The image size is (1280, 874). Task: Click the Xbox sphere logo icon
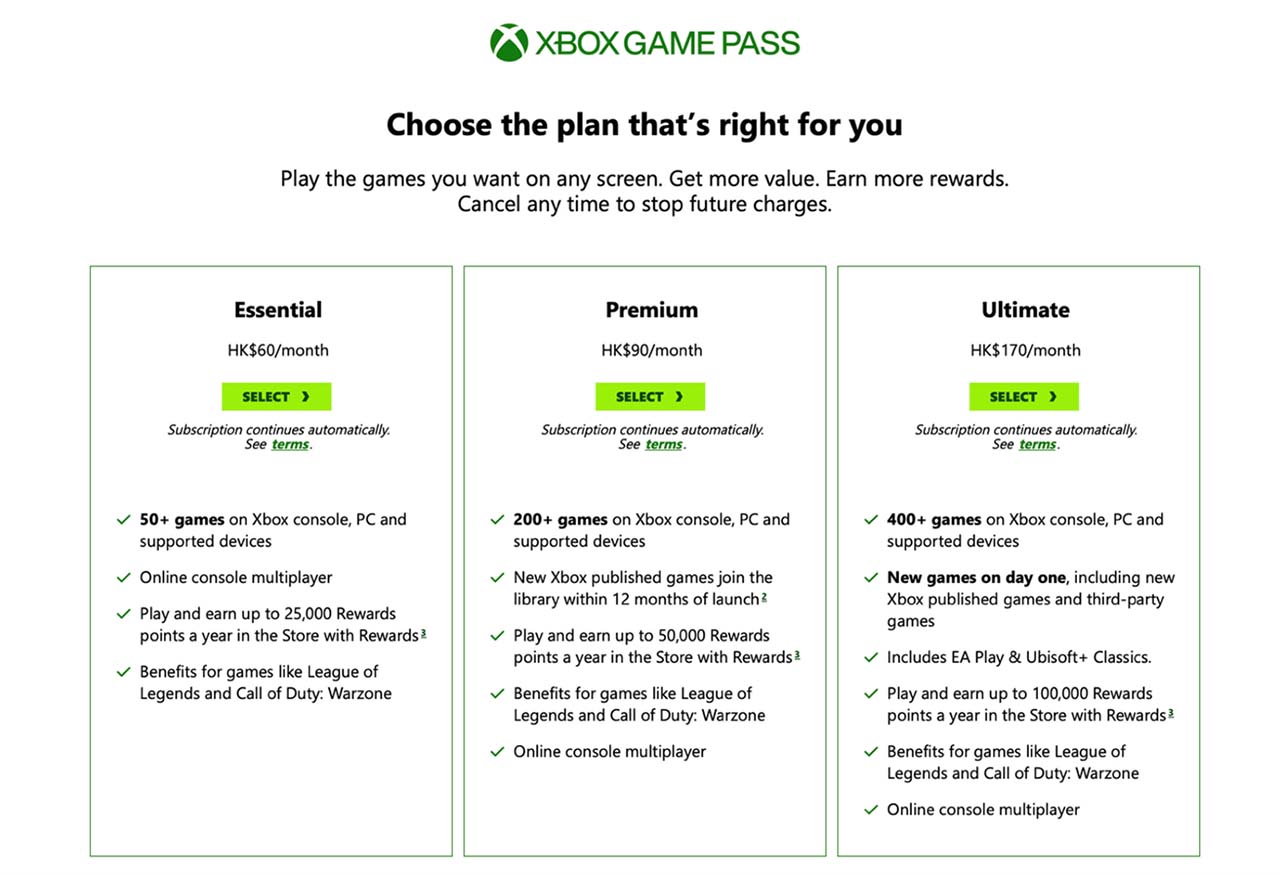[x=509, y=43]
